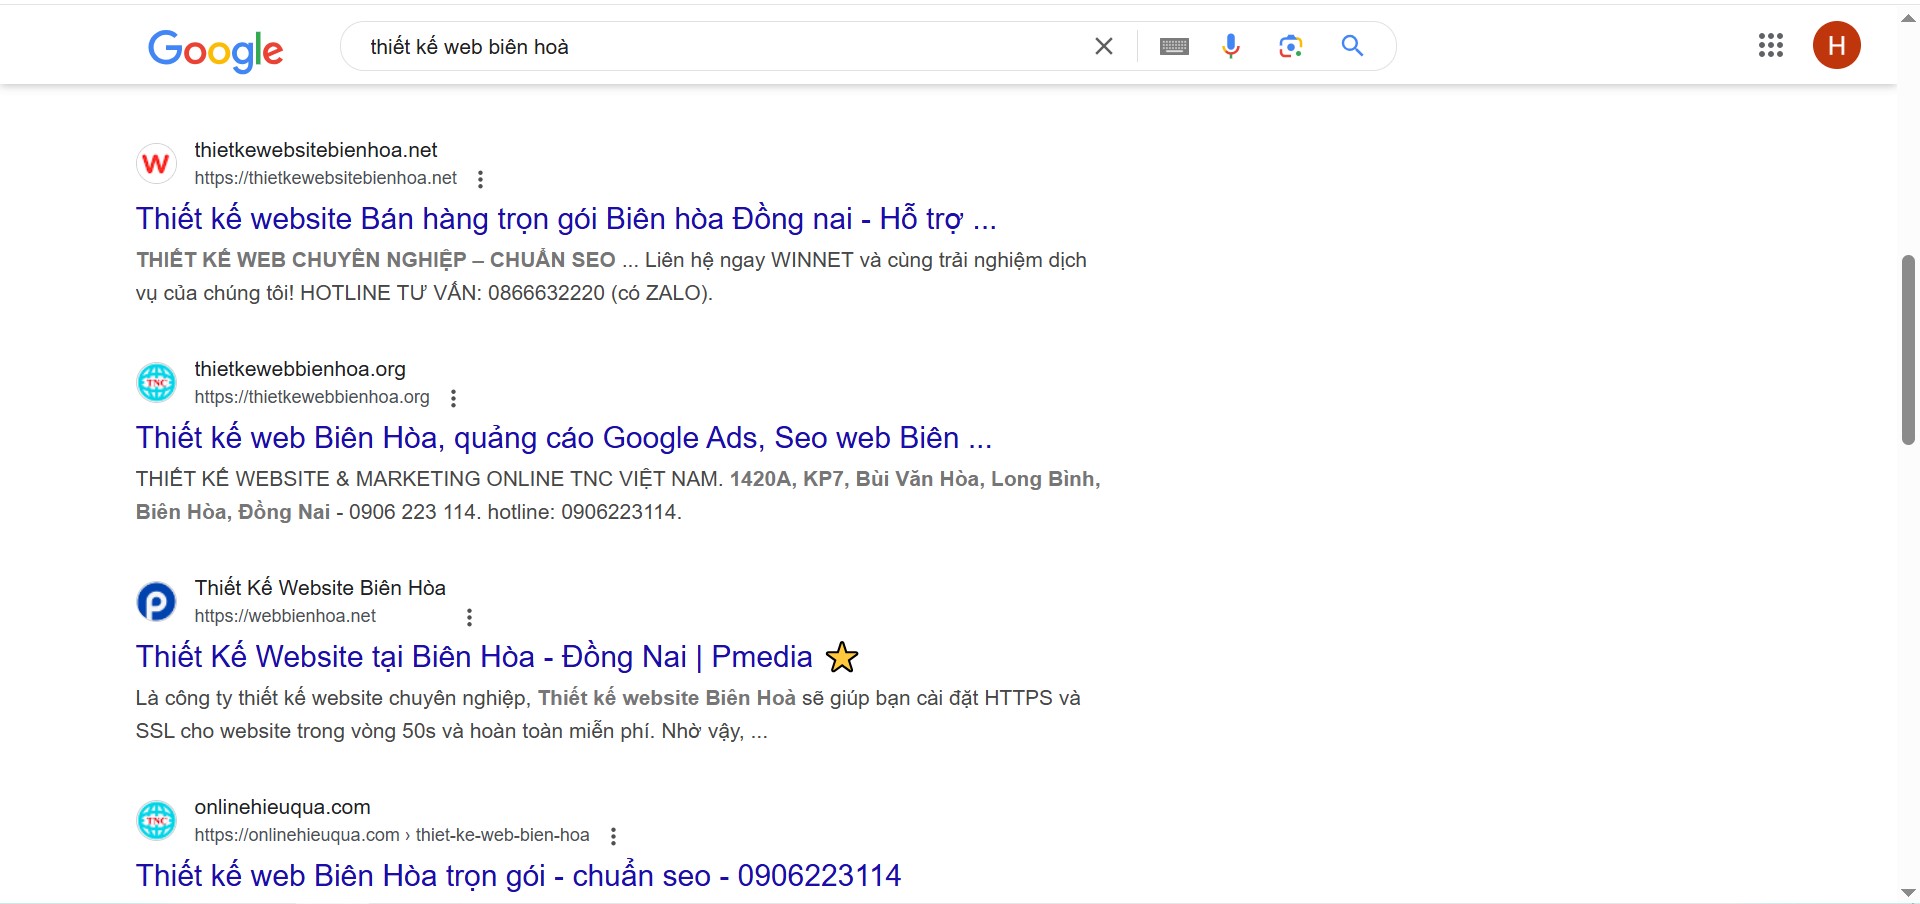Open 'Thiết kế web Biên Hòa, quảng cáo Google Ads' result
This screenshot has height=904, width=1920.
coord(564,437)
